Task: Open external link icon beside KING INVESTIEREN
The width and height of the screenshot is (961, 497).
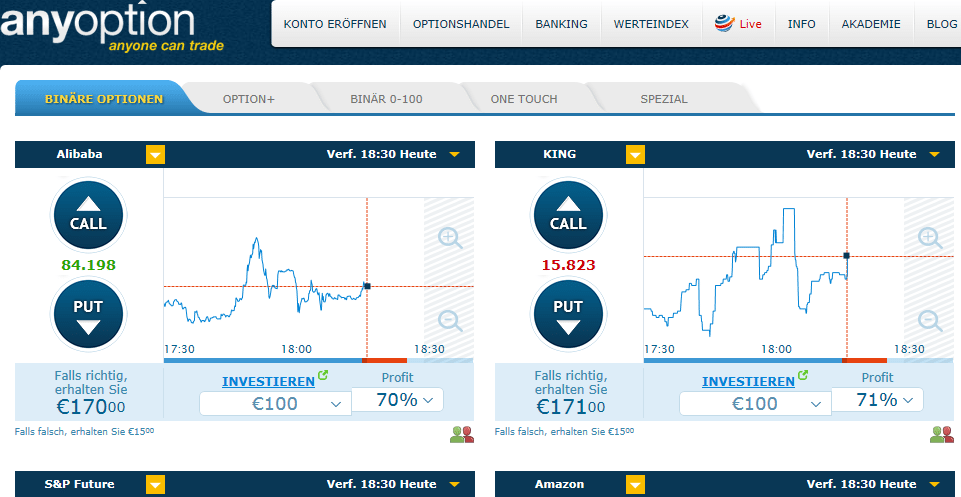Action: [803, 375]
